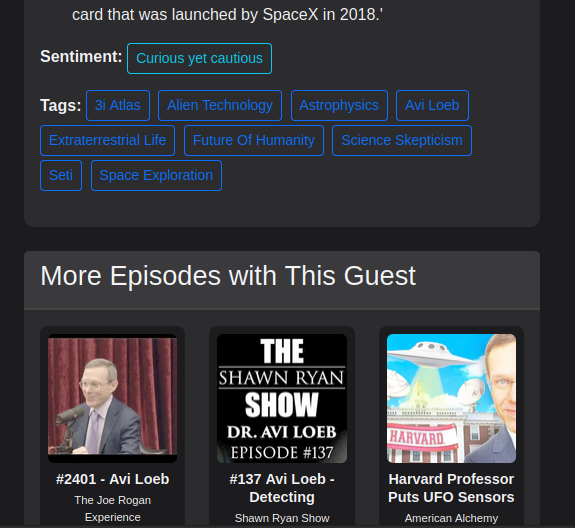
Task: Click the Future Of Humanity tag
Action: (x=254, y=140)
